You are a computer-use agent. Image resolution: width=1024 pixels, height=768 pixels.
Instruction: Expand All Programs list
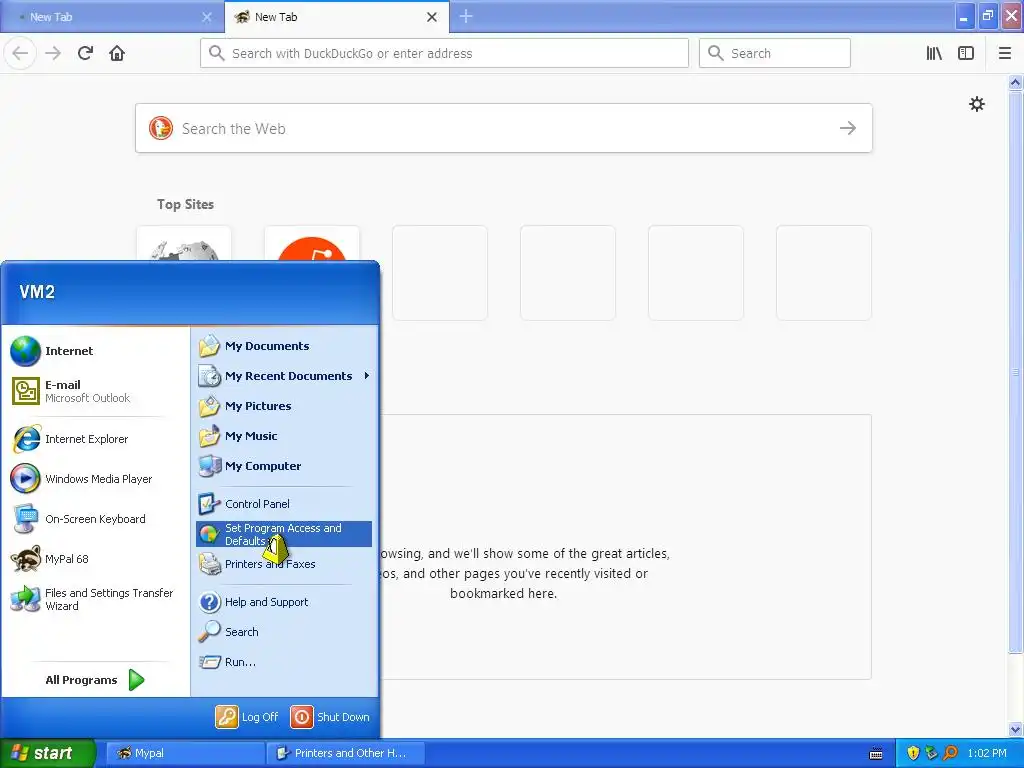(95, 680)
